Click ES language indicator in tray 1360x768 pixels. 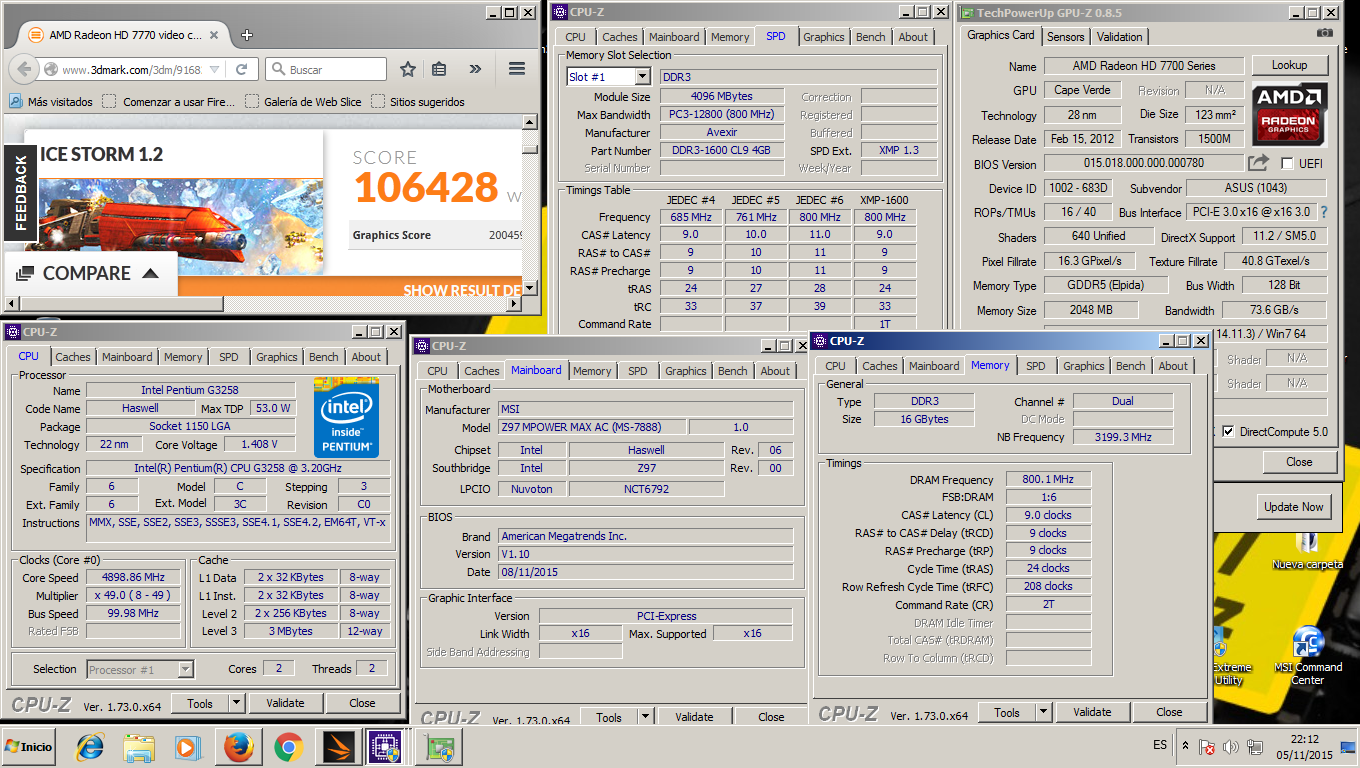tap(1159, 746)
